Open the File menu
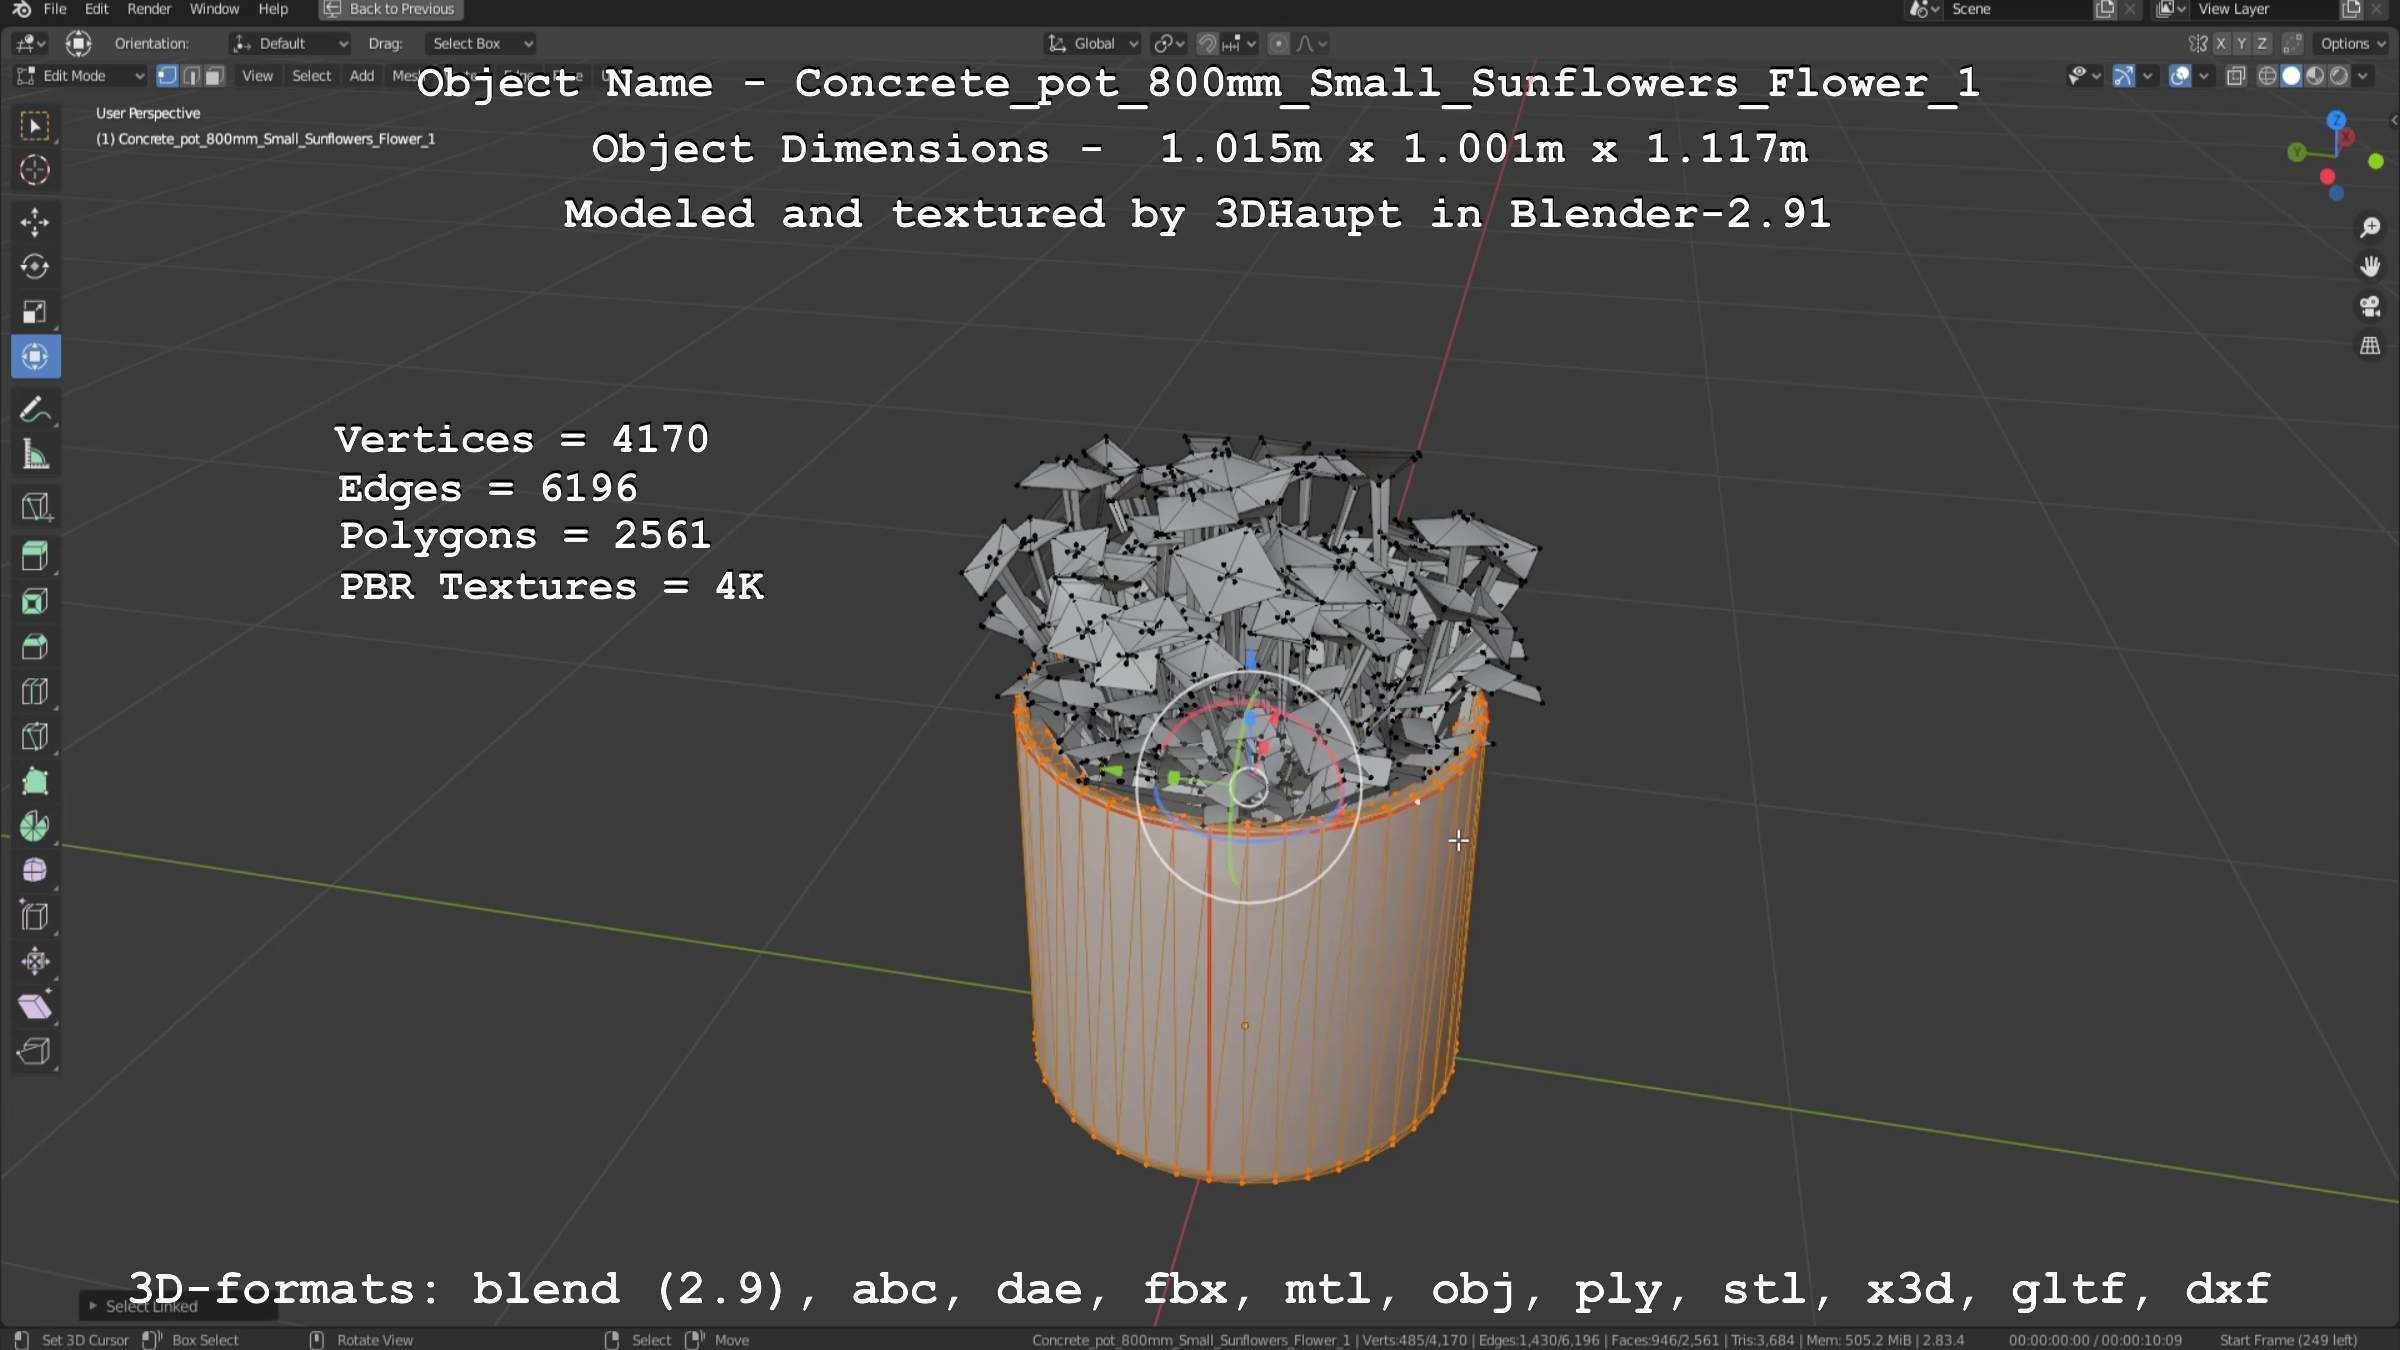The height and width of the screenshot is (1350, 2400). coord(55,9)
